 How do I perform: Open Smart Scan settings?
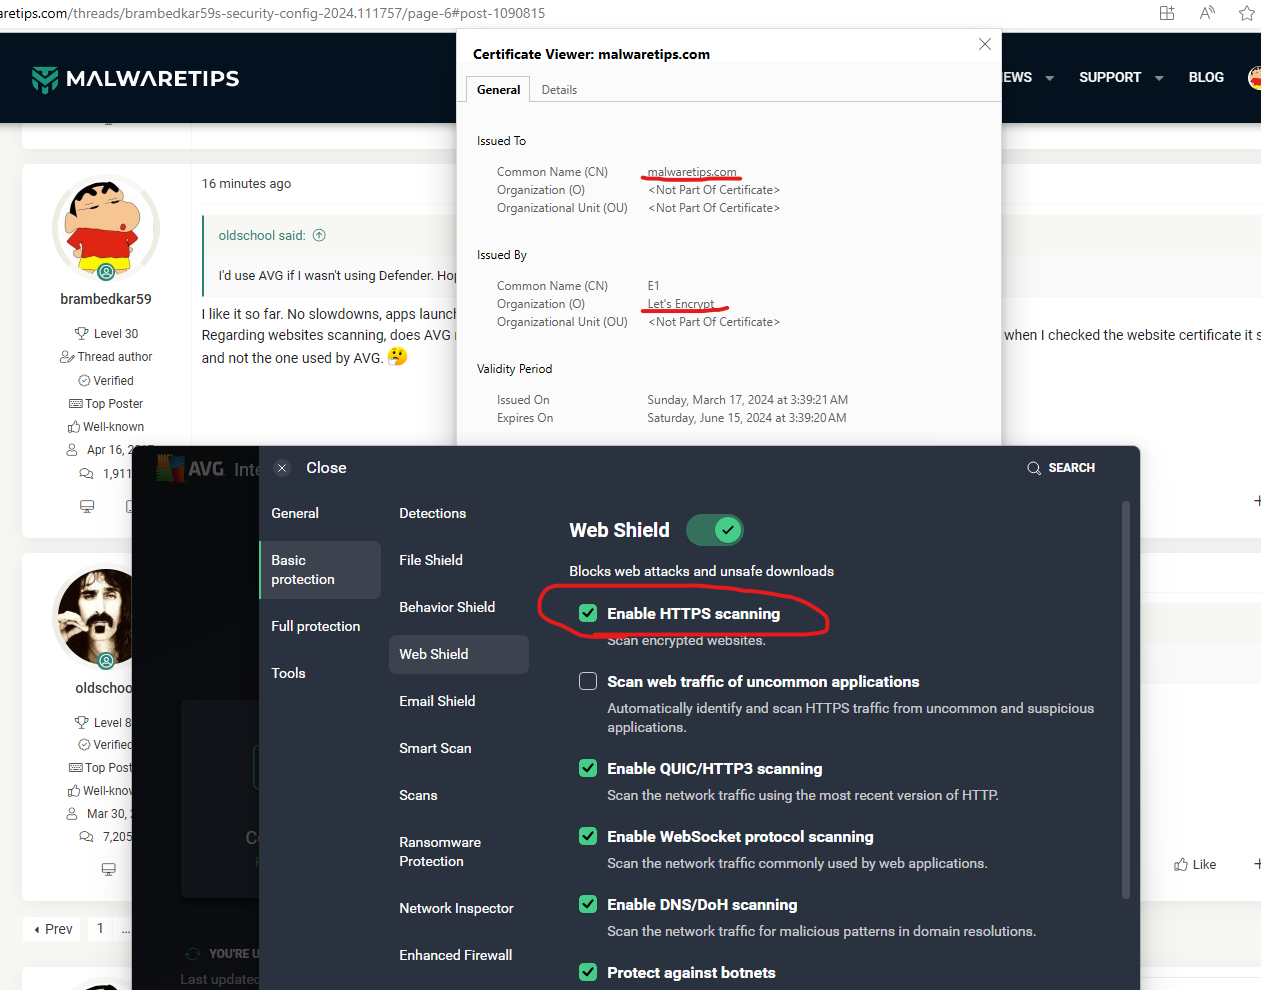(435, 748)
